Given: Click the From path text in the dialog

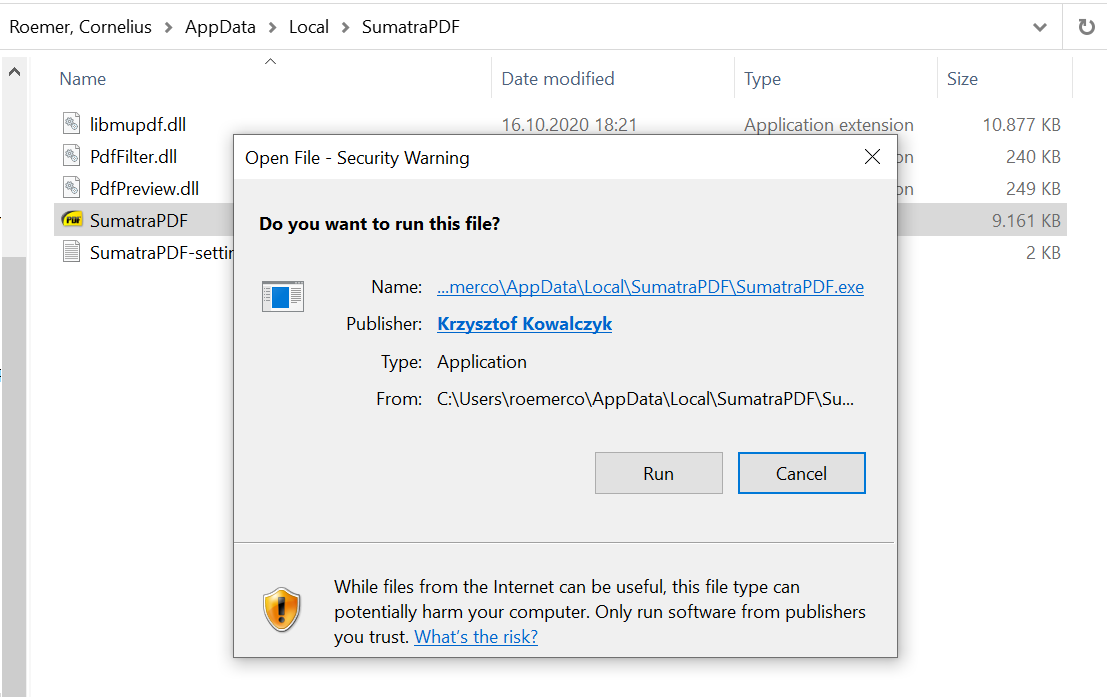Looking at the screenshot, I should point(645,398).
